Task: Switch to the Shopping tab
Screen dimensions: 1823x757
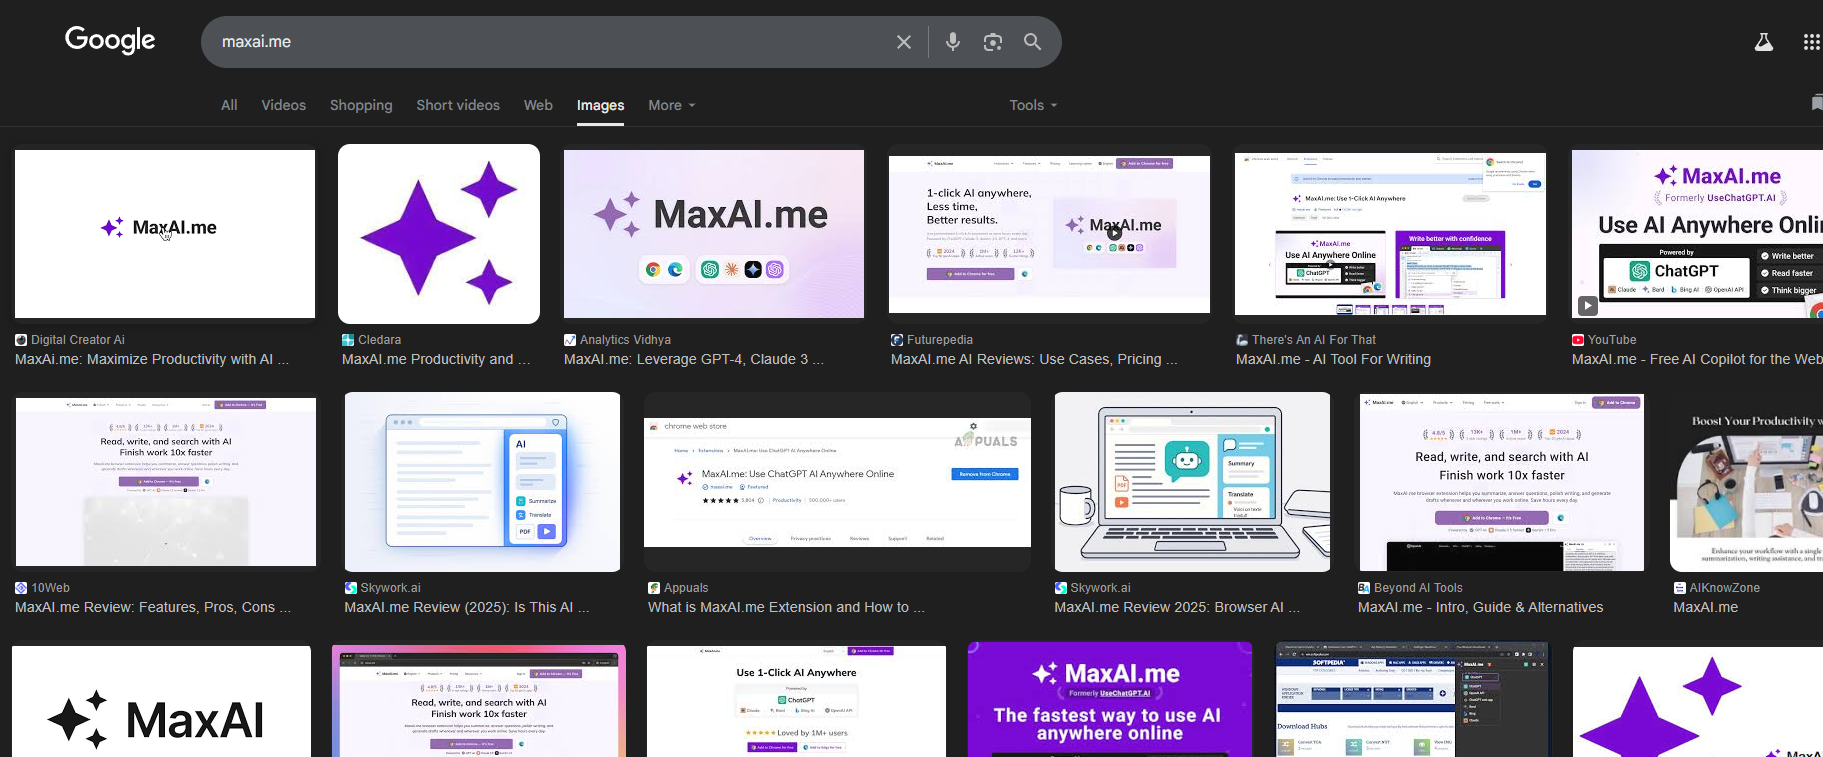Action: [x=361, y=105]
